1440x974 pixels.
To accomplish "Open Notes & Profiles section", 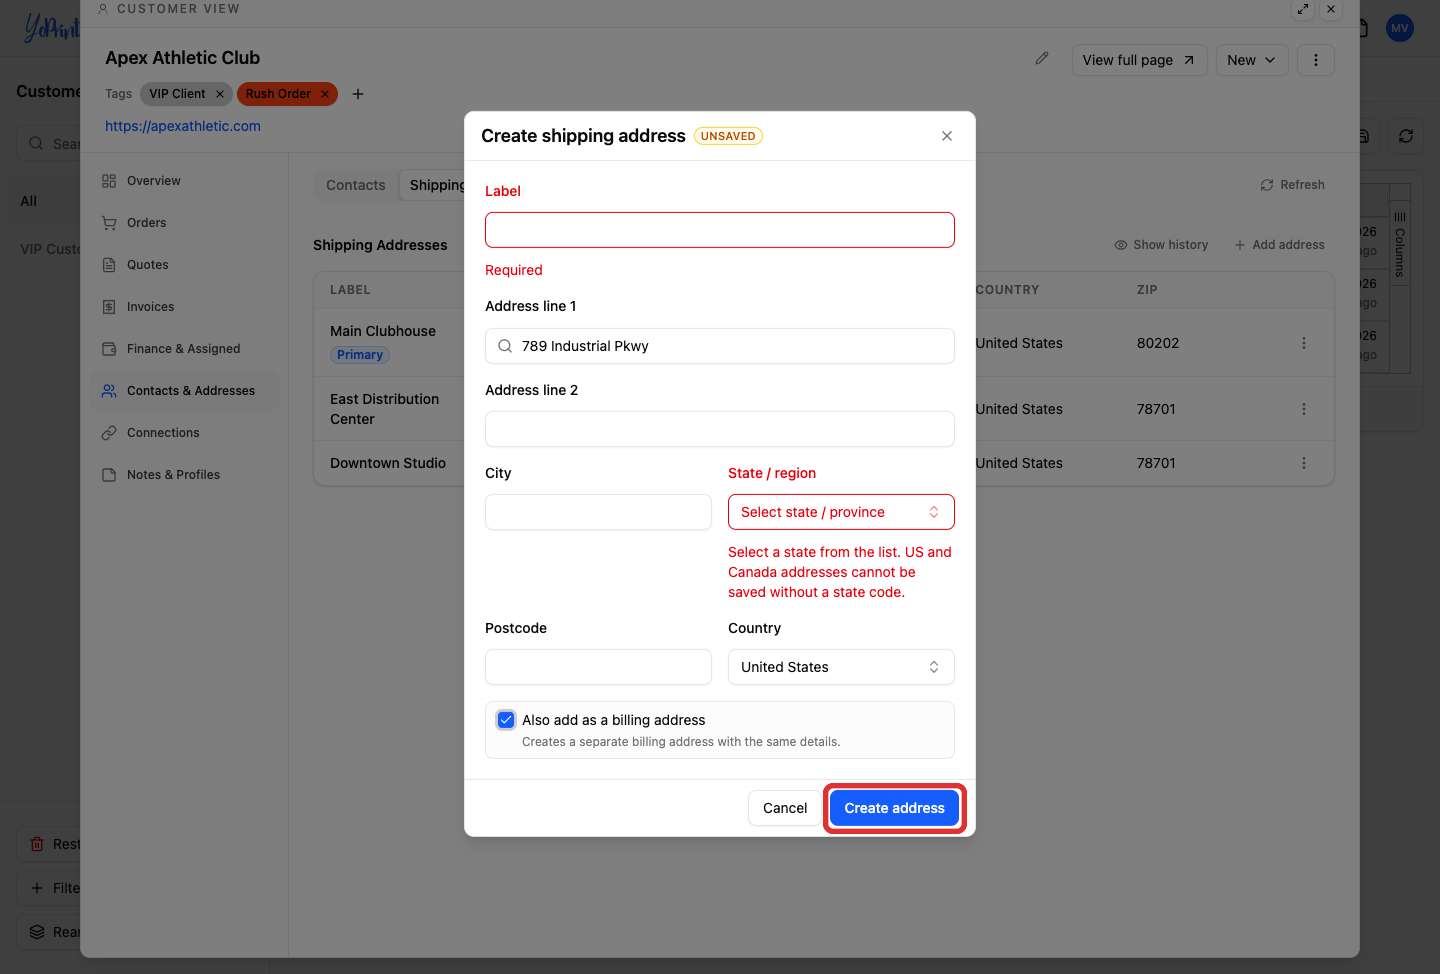I will (x=184, y=475).
